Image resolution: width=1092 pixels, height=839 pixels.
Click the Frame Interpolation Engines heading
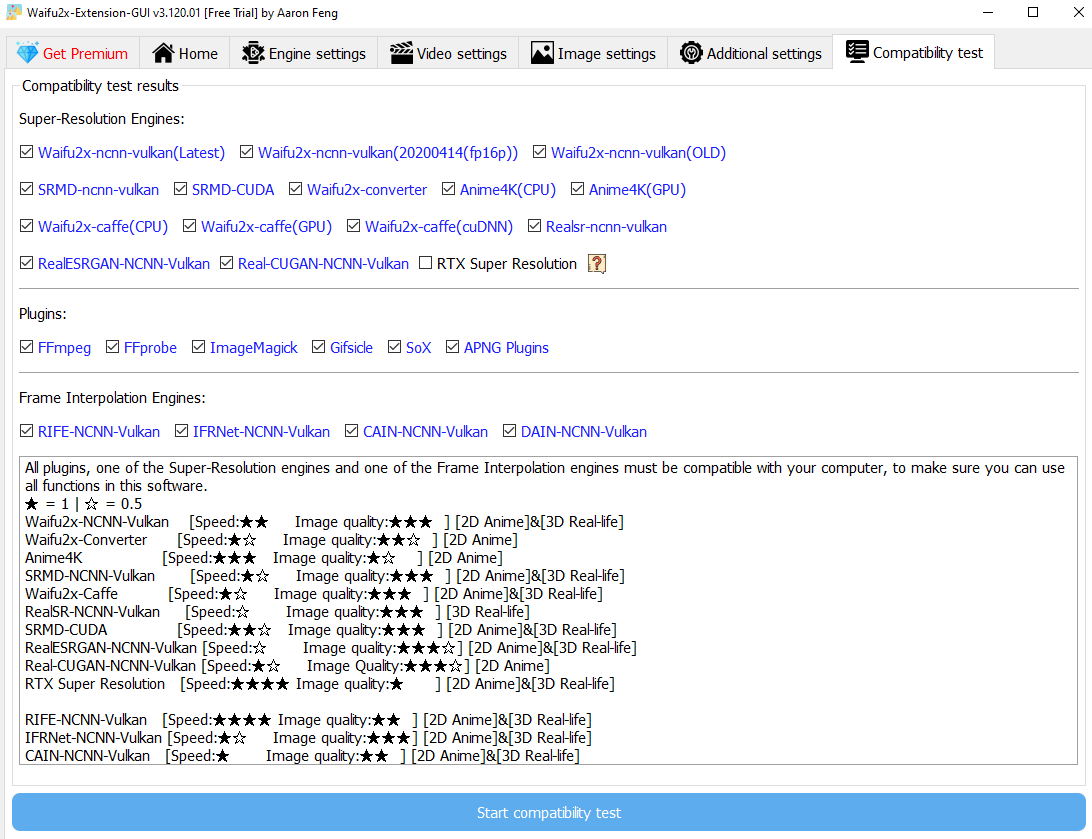pos(112,398)
